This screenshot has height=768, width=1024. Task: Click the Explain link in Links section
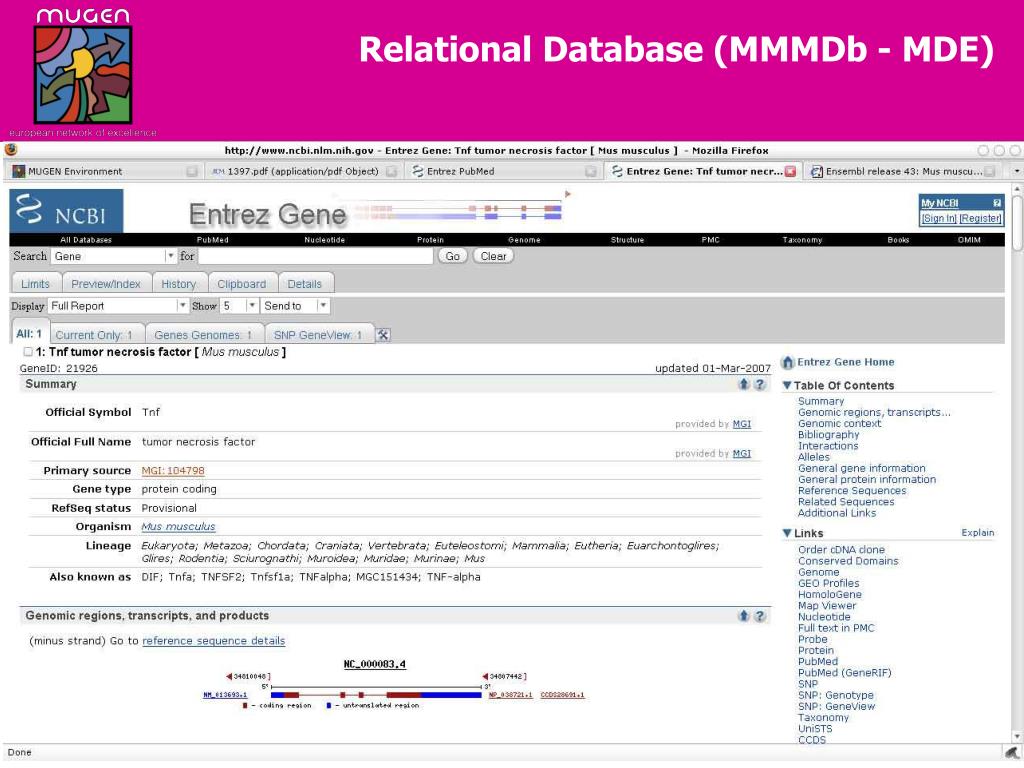[x=978, y=533]
